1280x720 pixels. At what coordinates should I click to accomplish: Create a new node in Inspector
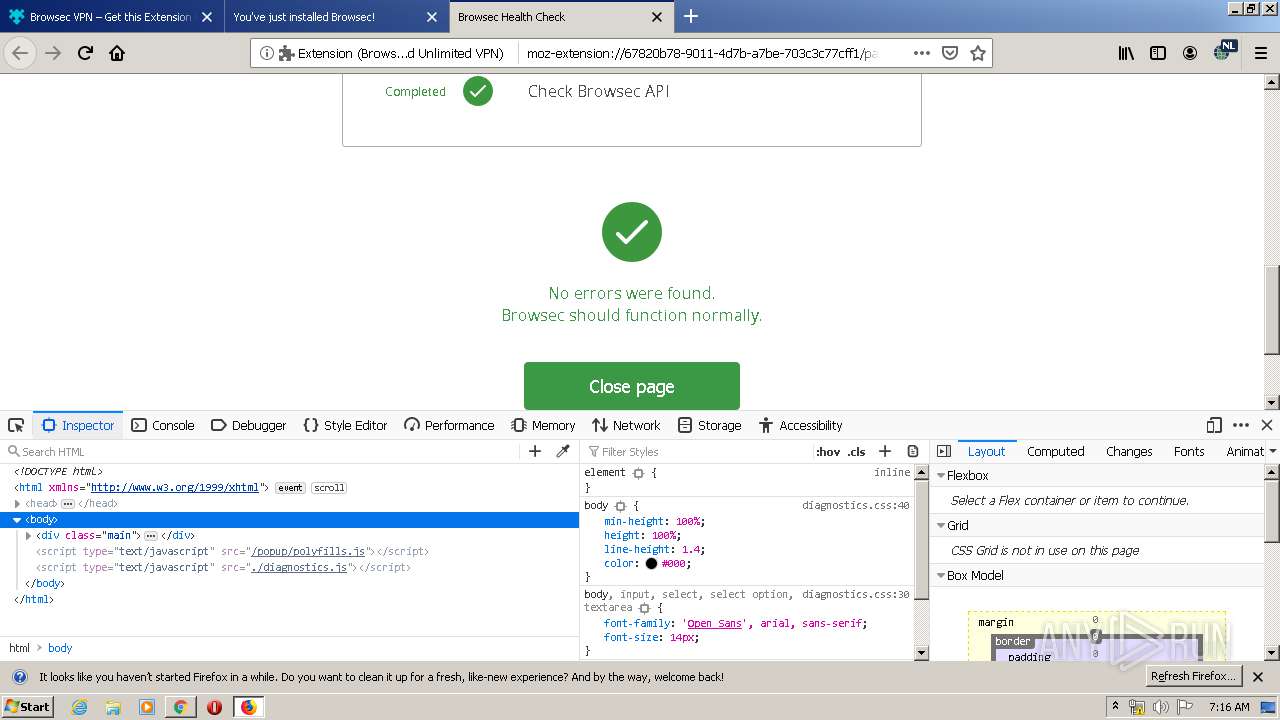click(x=535, y=451)
